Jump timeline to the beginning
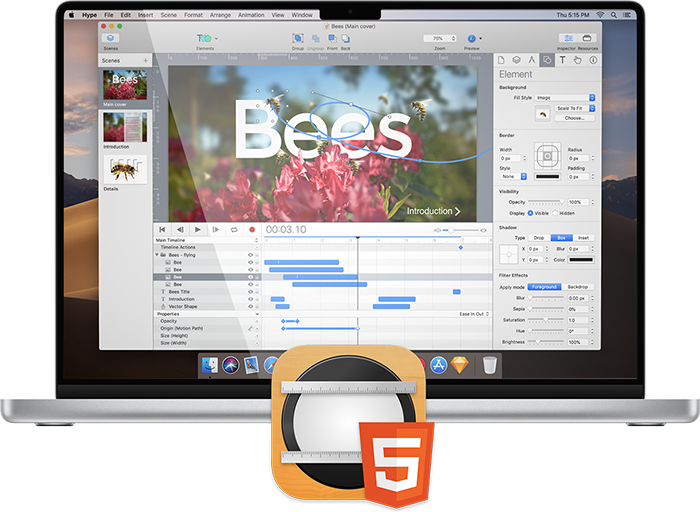 [x=162, y=229]
